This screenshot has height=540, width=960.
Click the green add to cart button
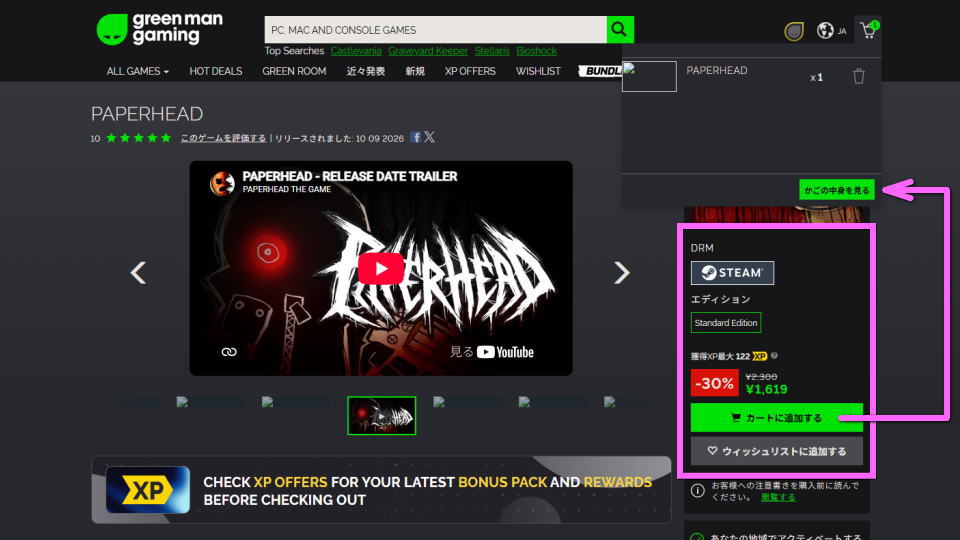pyautogui.click(x=776, y=418)
